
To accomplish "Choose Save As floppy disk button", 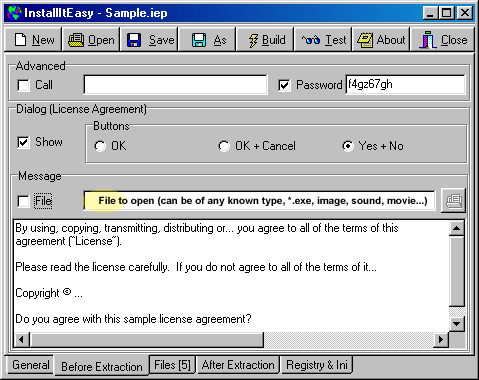I will tap(207, 40).
